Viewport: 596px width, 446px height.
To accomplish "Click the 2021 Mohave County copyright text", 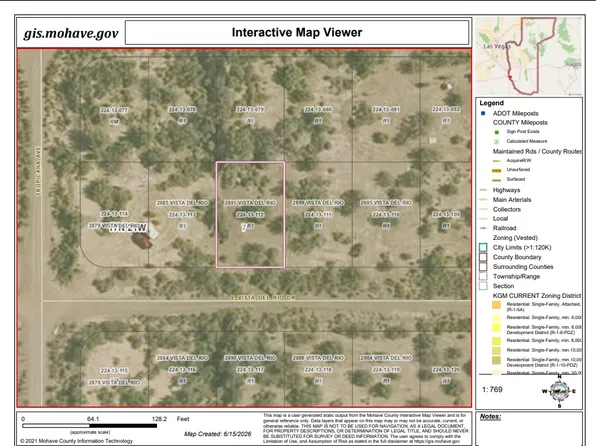I will [x=76, y=441].
